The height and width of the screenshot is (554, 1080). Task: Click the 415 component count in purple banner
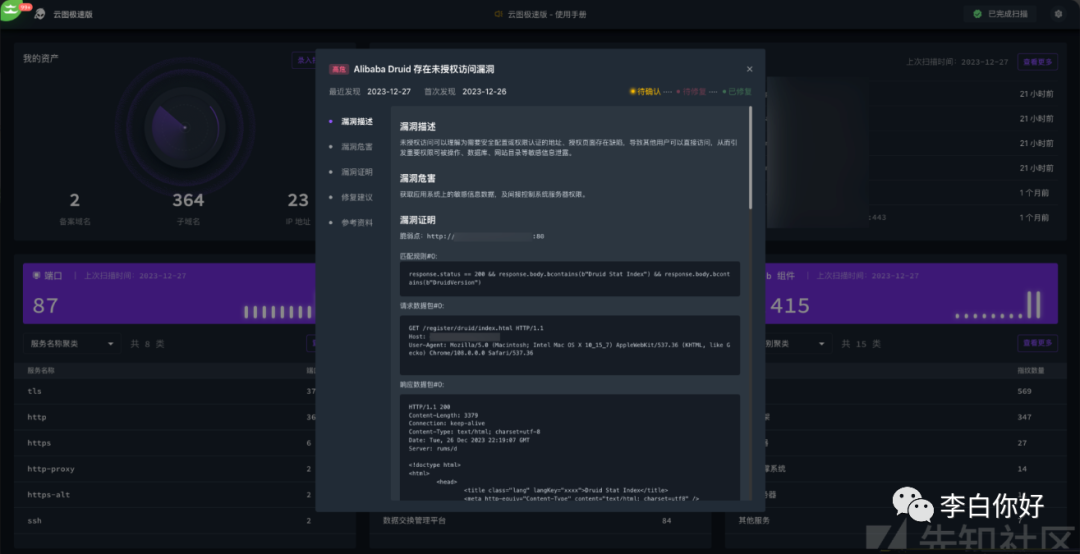point(789,305)
